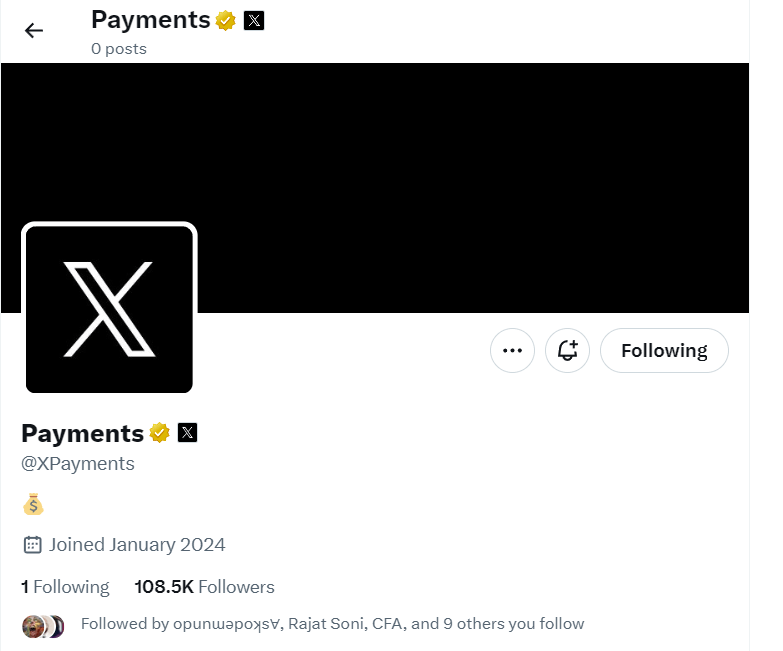Click X affiliate badge in top header
The width and height of the screenshot is (783, 651).
[254, 20]
